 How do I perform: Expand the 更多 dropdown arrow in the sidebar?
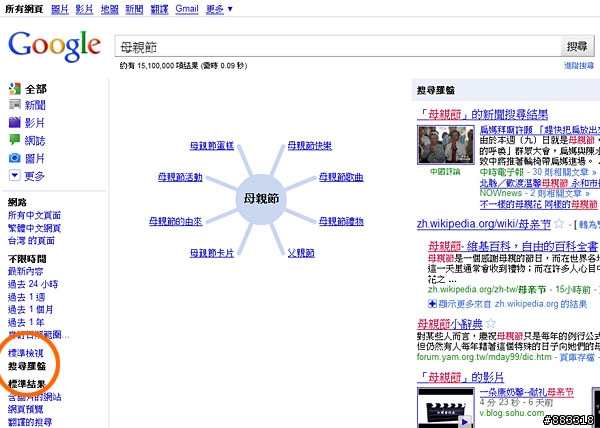tap(15, 176)
